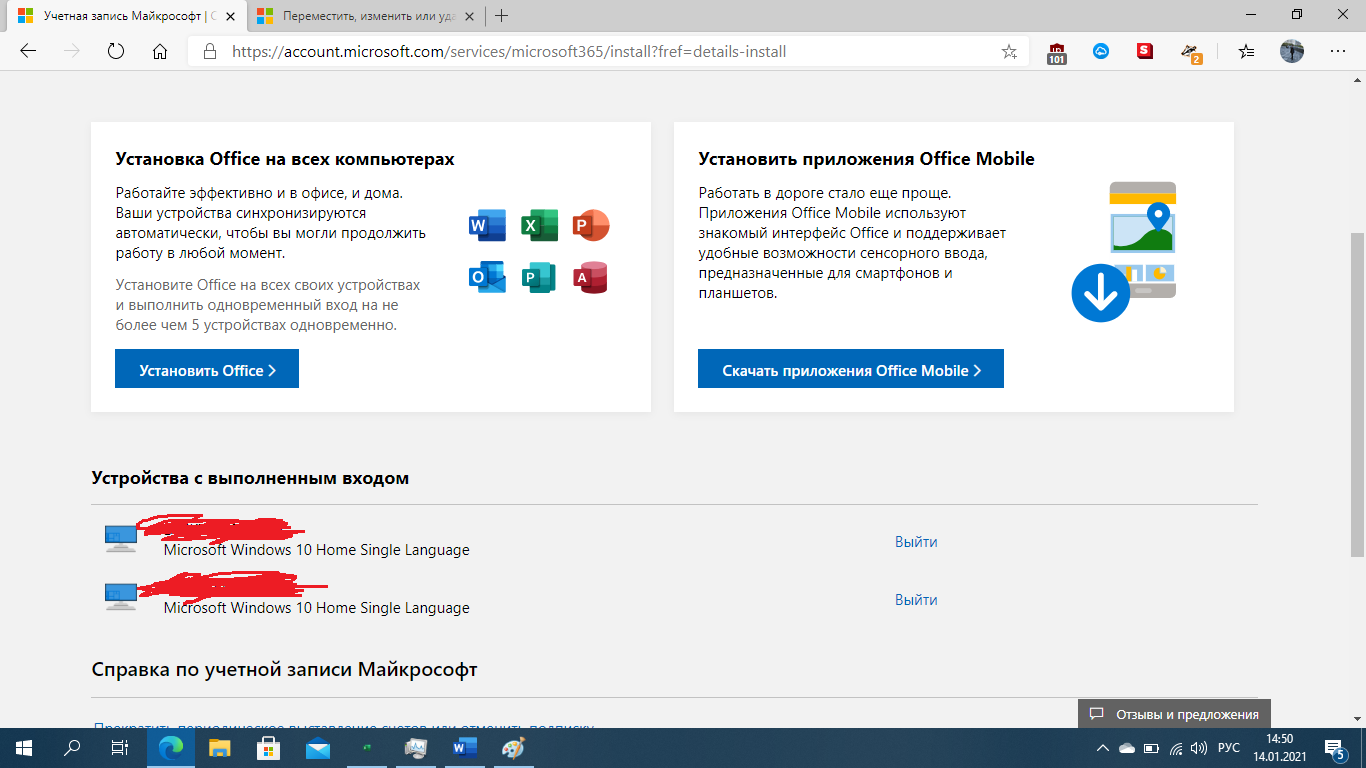This screenshot has height=768, width=1366.
Task: Open the volume tray icon
Action: [x=1199, y=748]
